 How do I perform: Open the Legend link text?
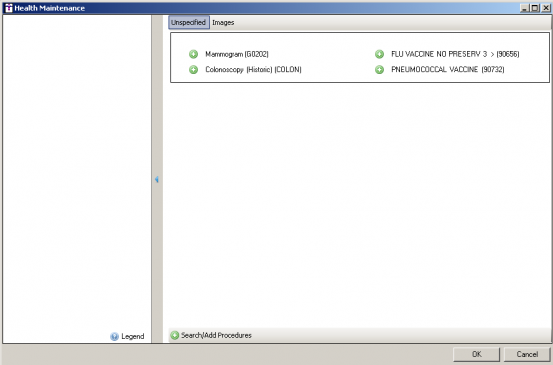pos(133,336)
